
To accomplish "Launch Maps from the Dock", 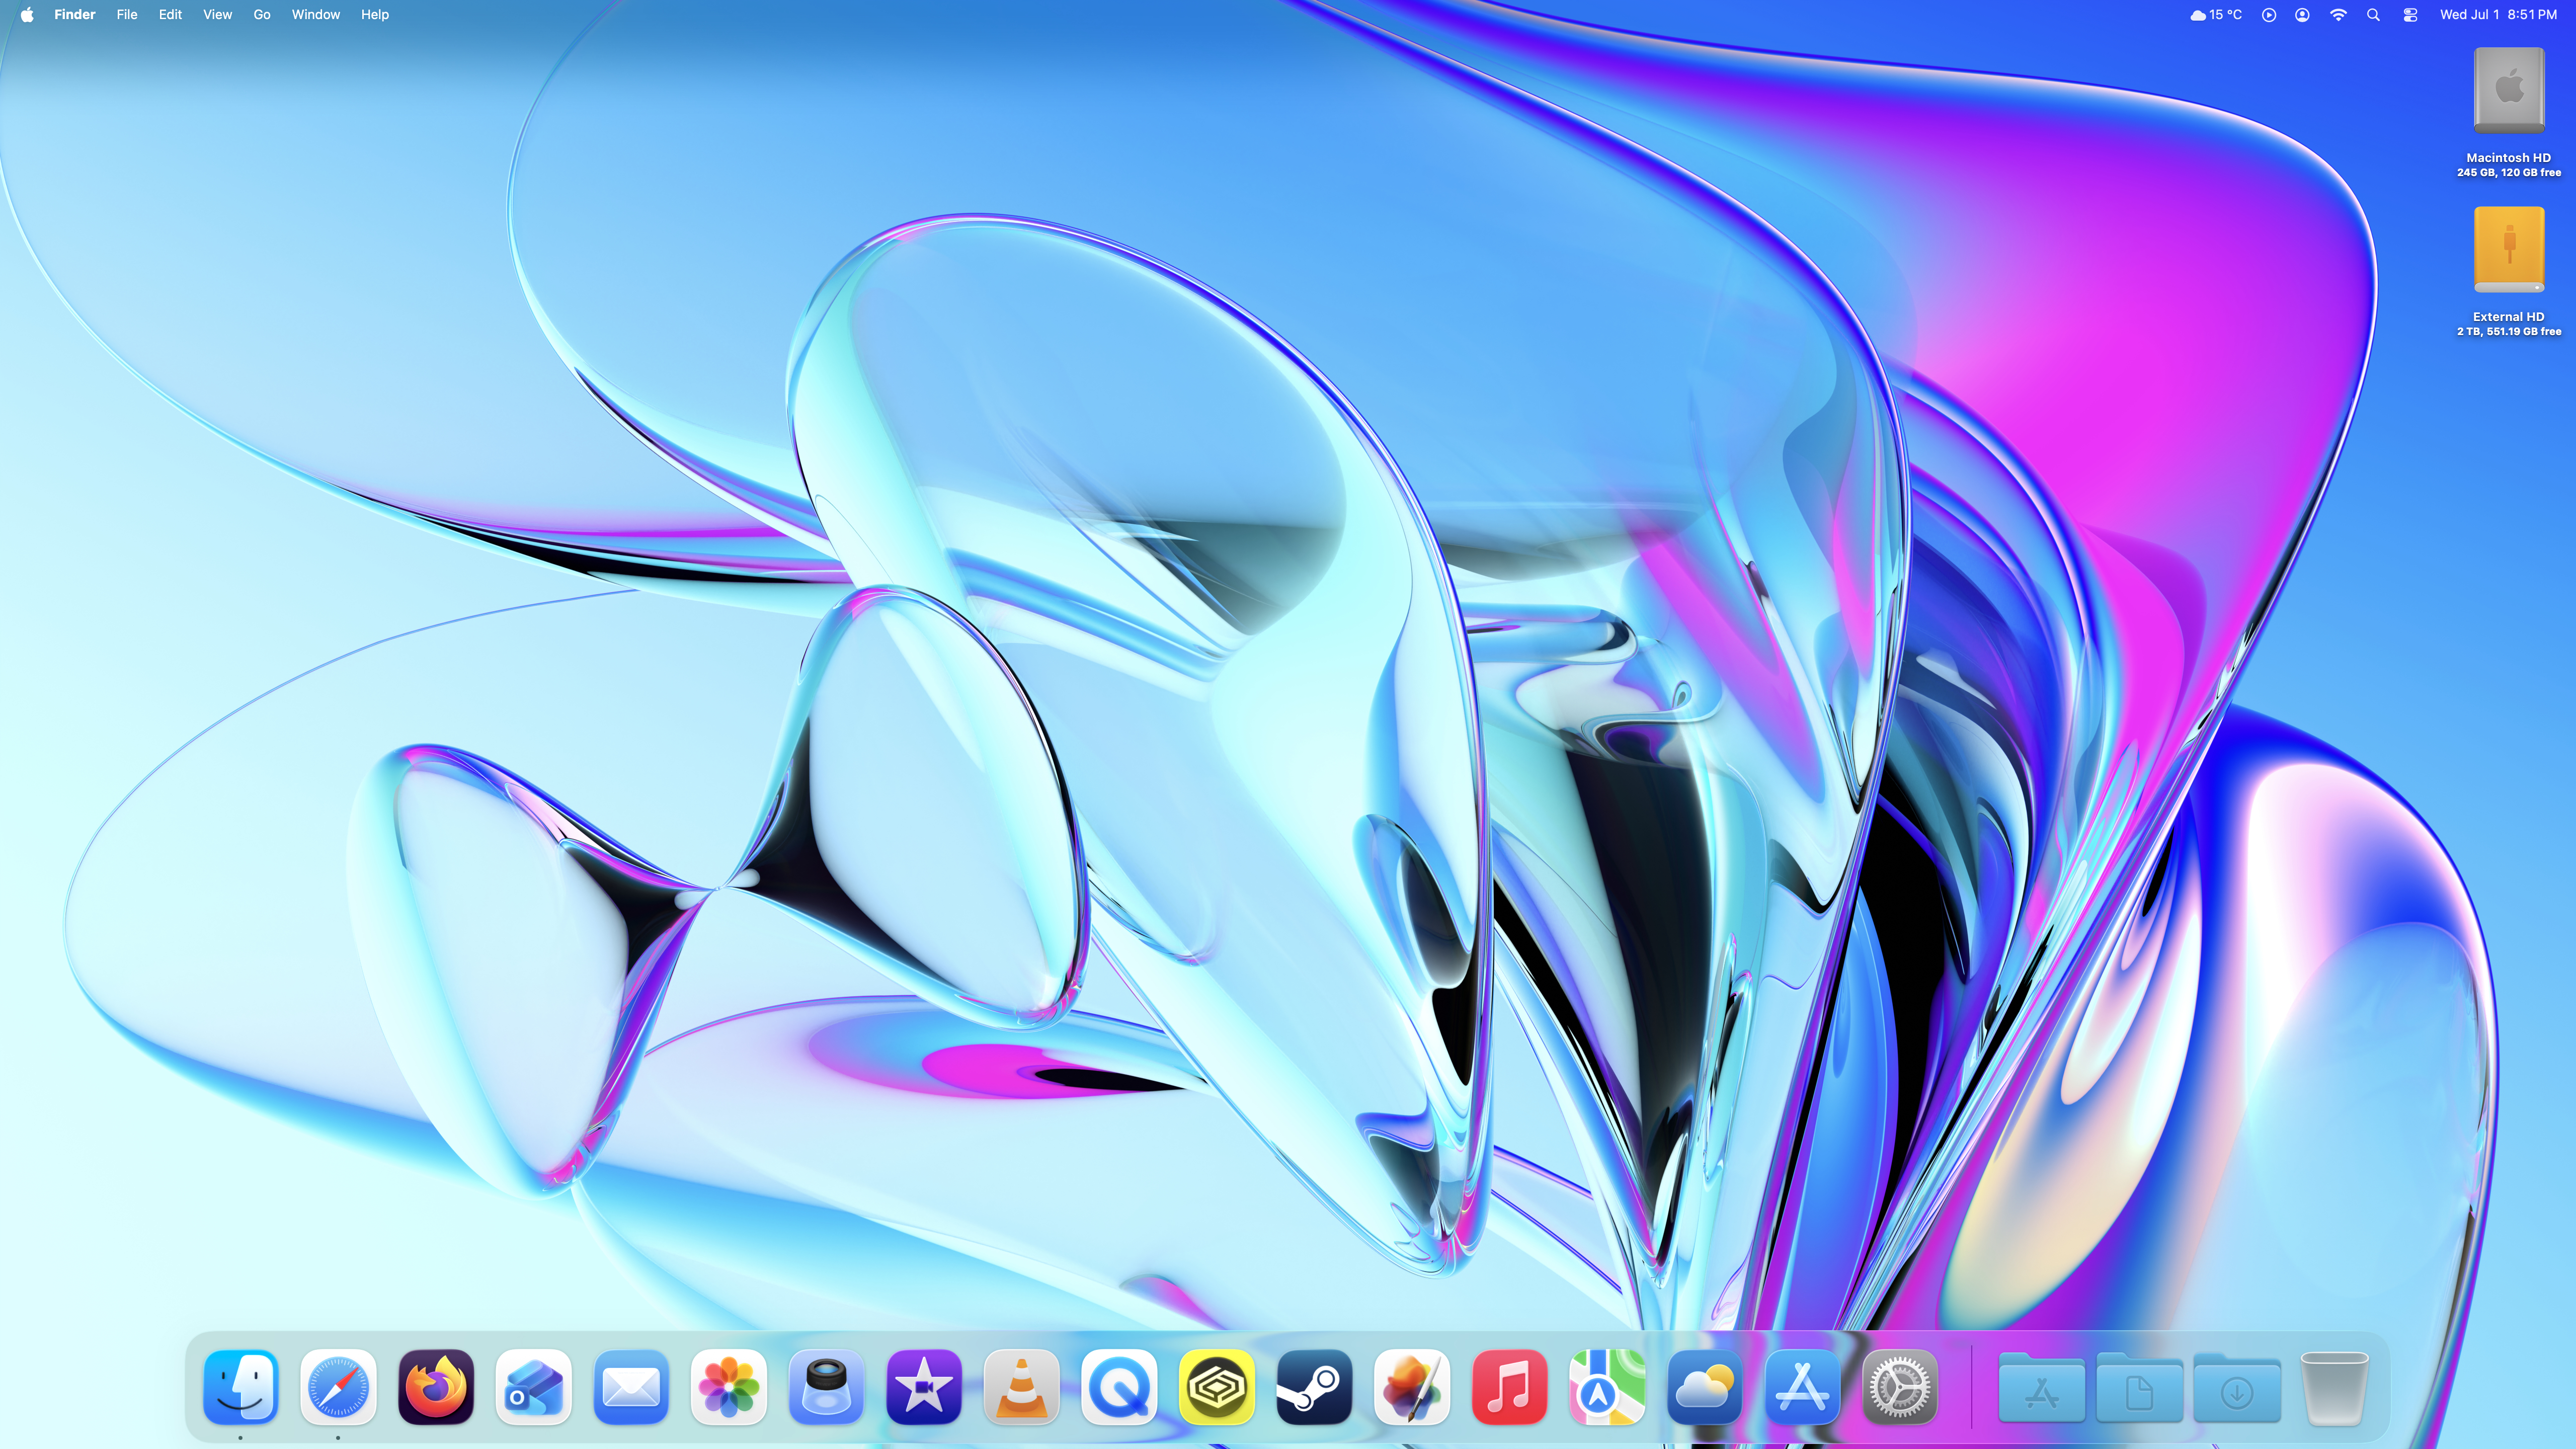I will click(x=1607, y=1387).
